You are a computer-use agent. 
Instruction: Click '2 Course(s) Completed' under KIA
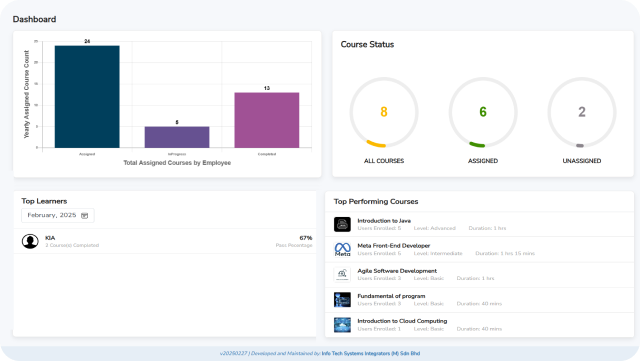coord(72,245)
